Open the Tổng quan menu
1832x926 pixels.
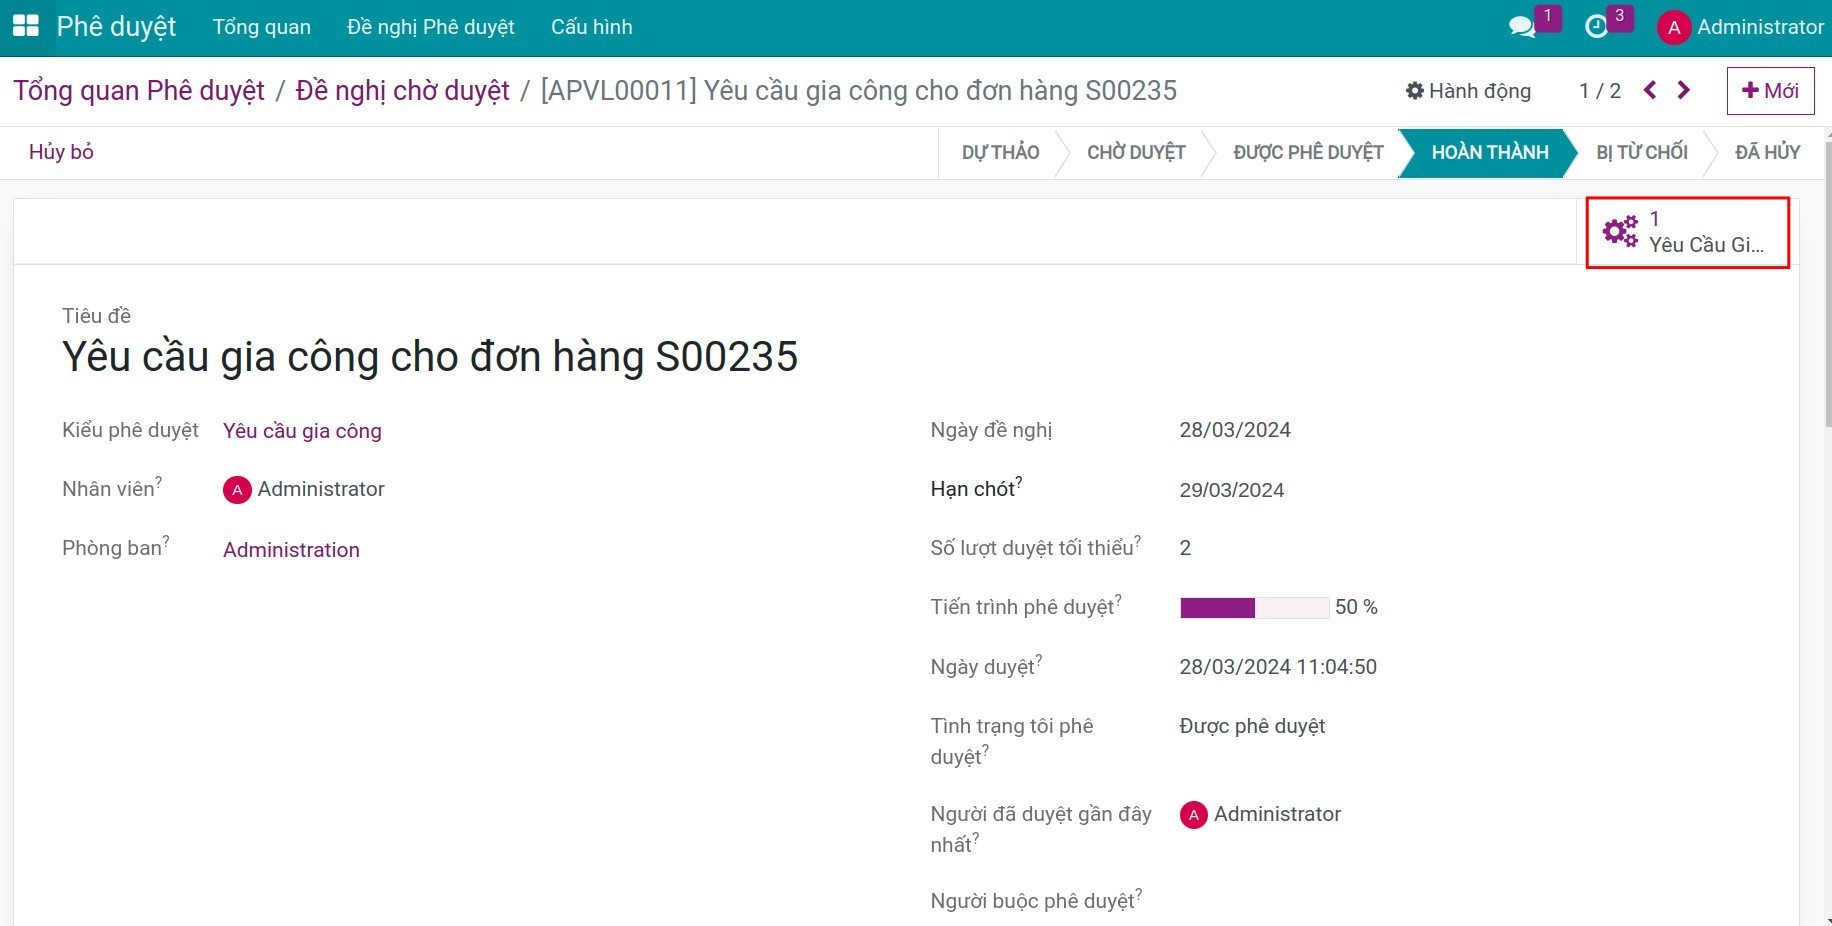[x=262, y=27]
